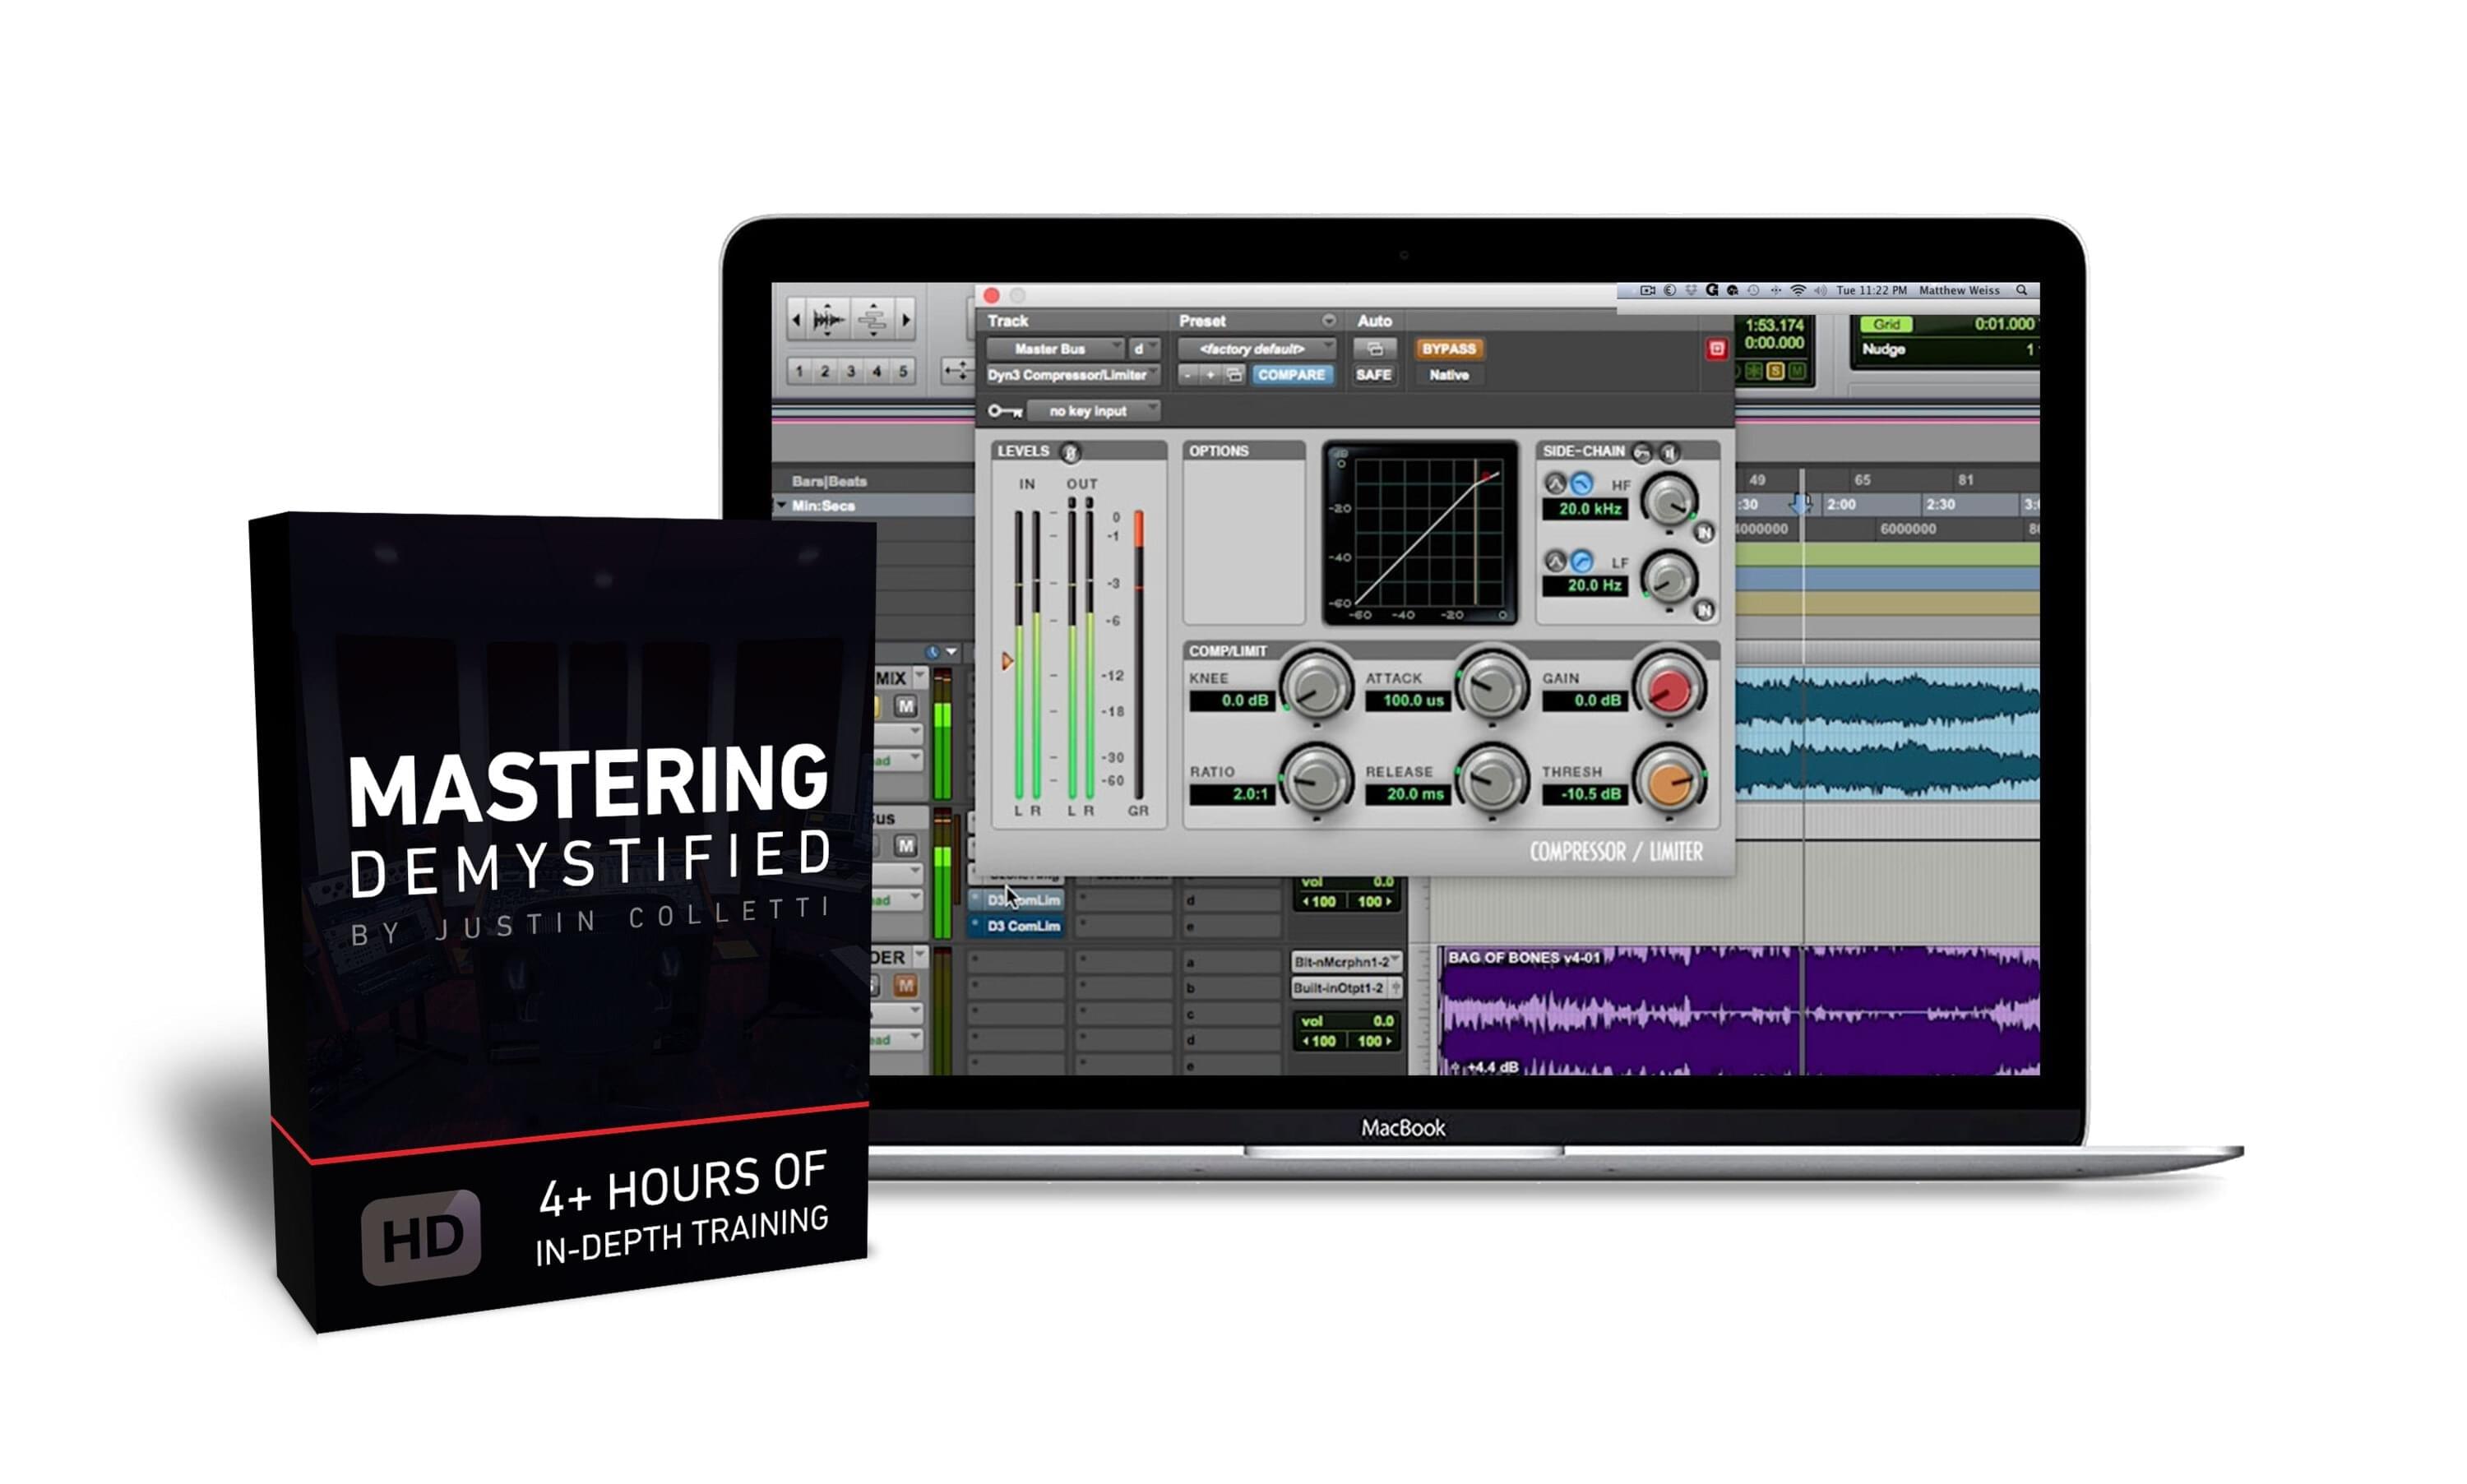Image resolution: width=2467 pixels, height=1484 pixels.
Task: Click the plugin settings librarian icon beside COMPARE
Action: (x=1235, y=374)
